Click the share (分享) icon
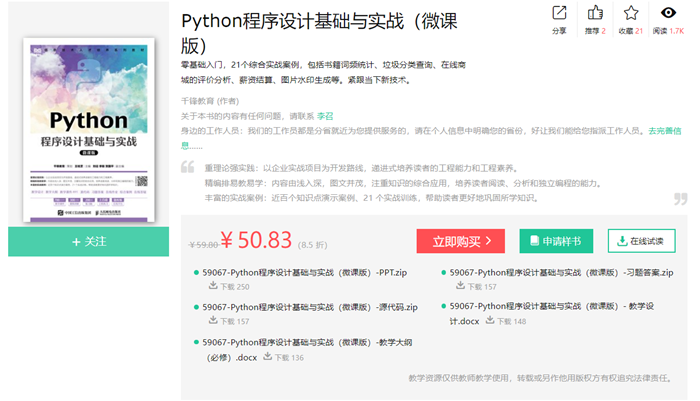 pyautogui.click(x=559, y=13)
